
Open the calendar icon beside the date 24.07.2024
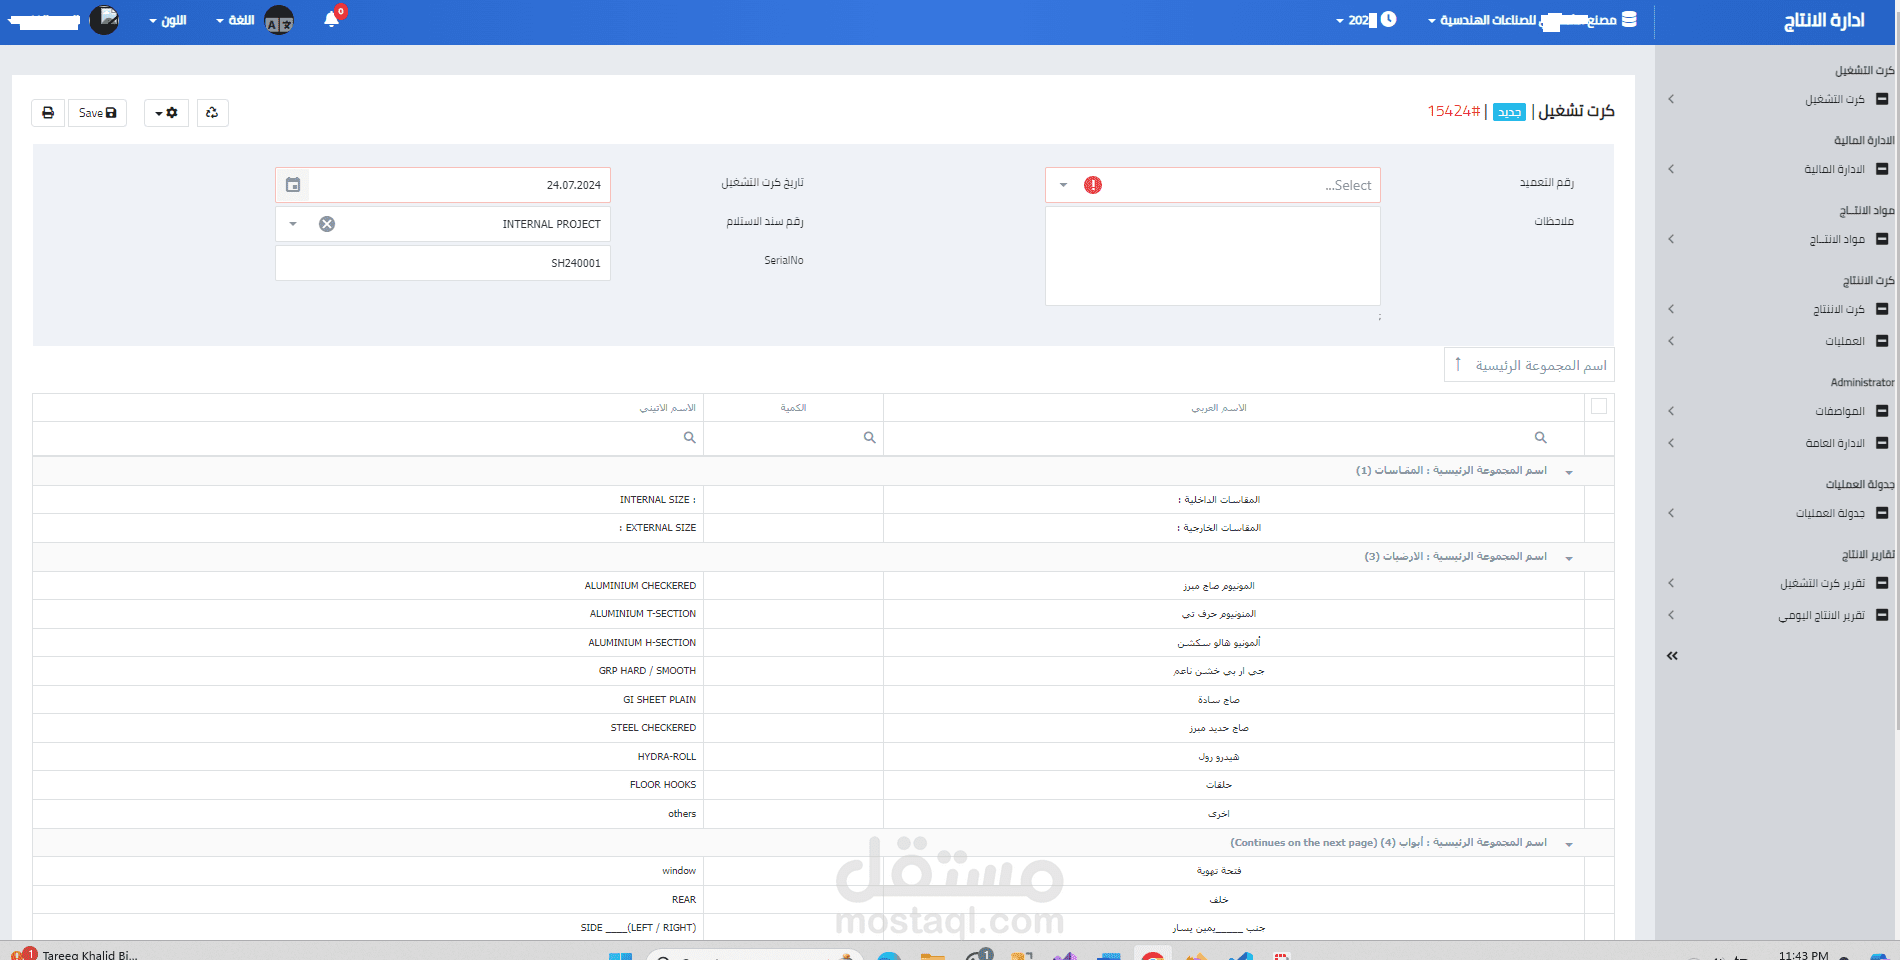[292, 184]
